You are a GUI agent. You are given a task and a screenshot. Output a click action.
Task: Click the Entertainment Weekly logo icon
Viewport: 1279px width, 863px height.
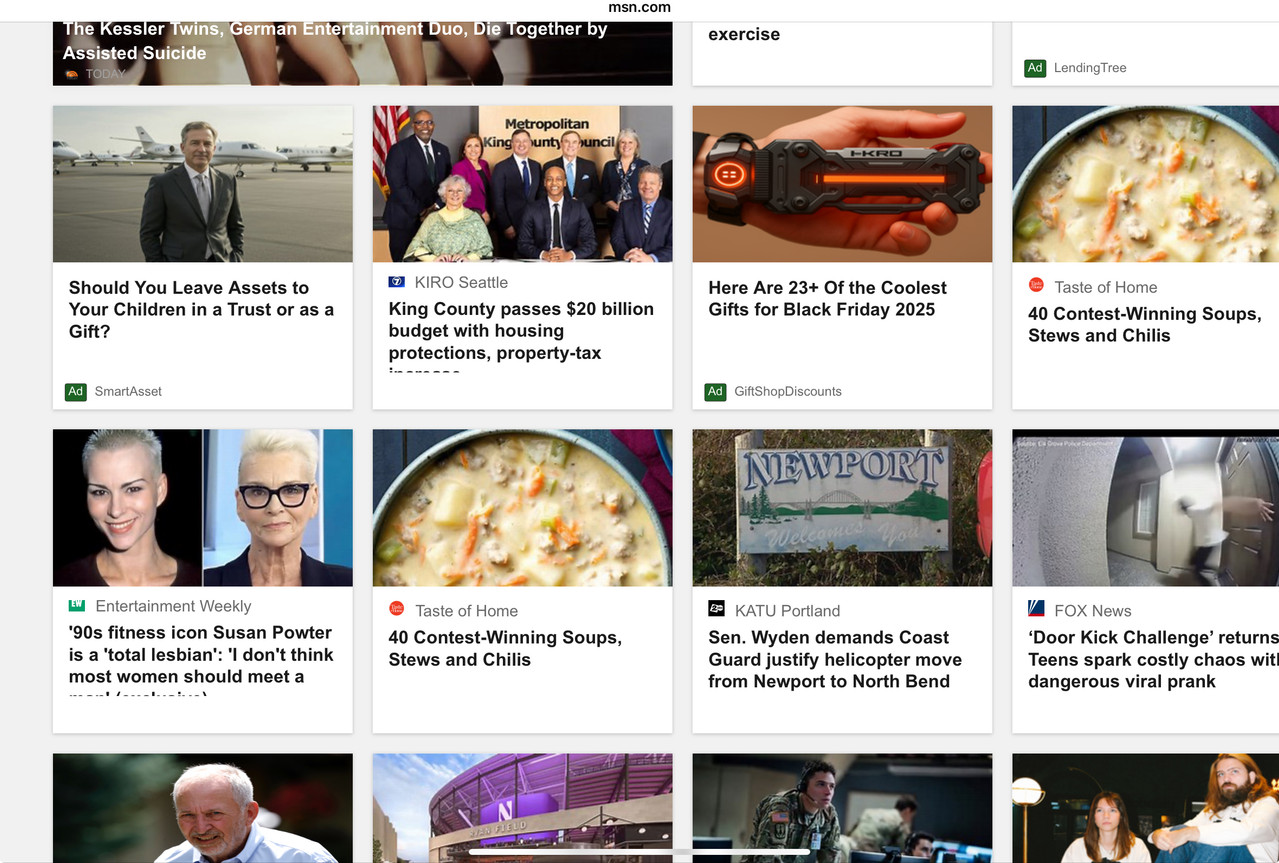tap(77, 606)
